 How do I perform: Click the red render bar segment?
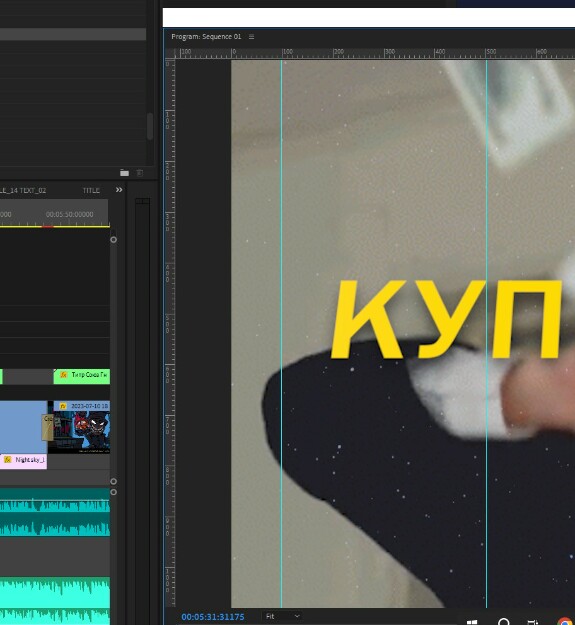click(x=48, y=226)
